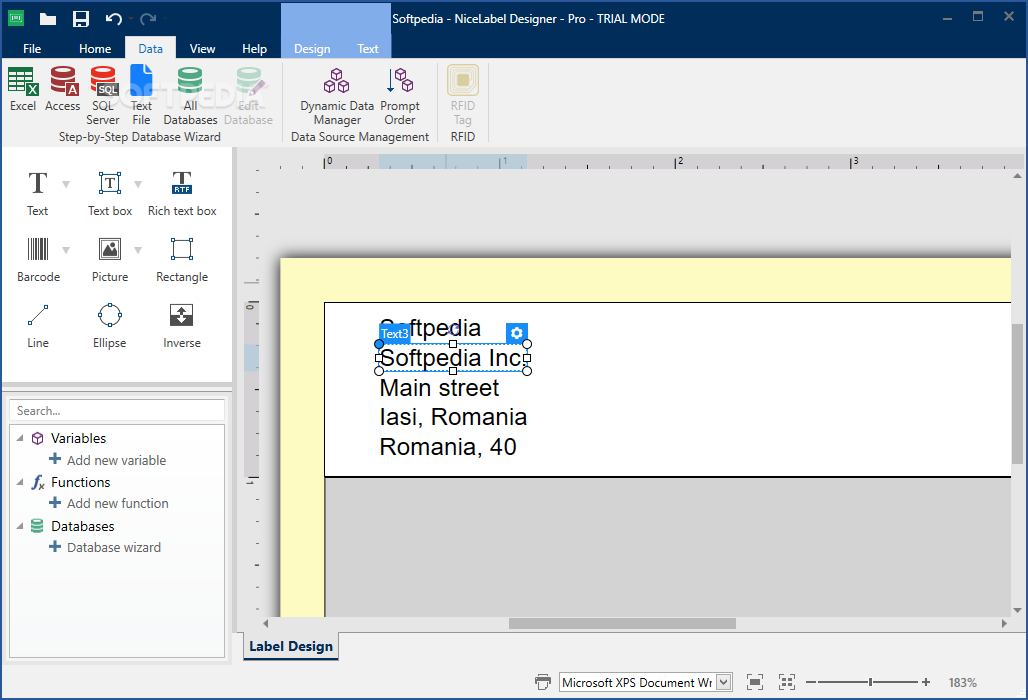Select the Rectangle shape tool
The height and width of the screenshot is (700, 1028).
tap(182, 259)
